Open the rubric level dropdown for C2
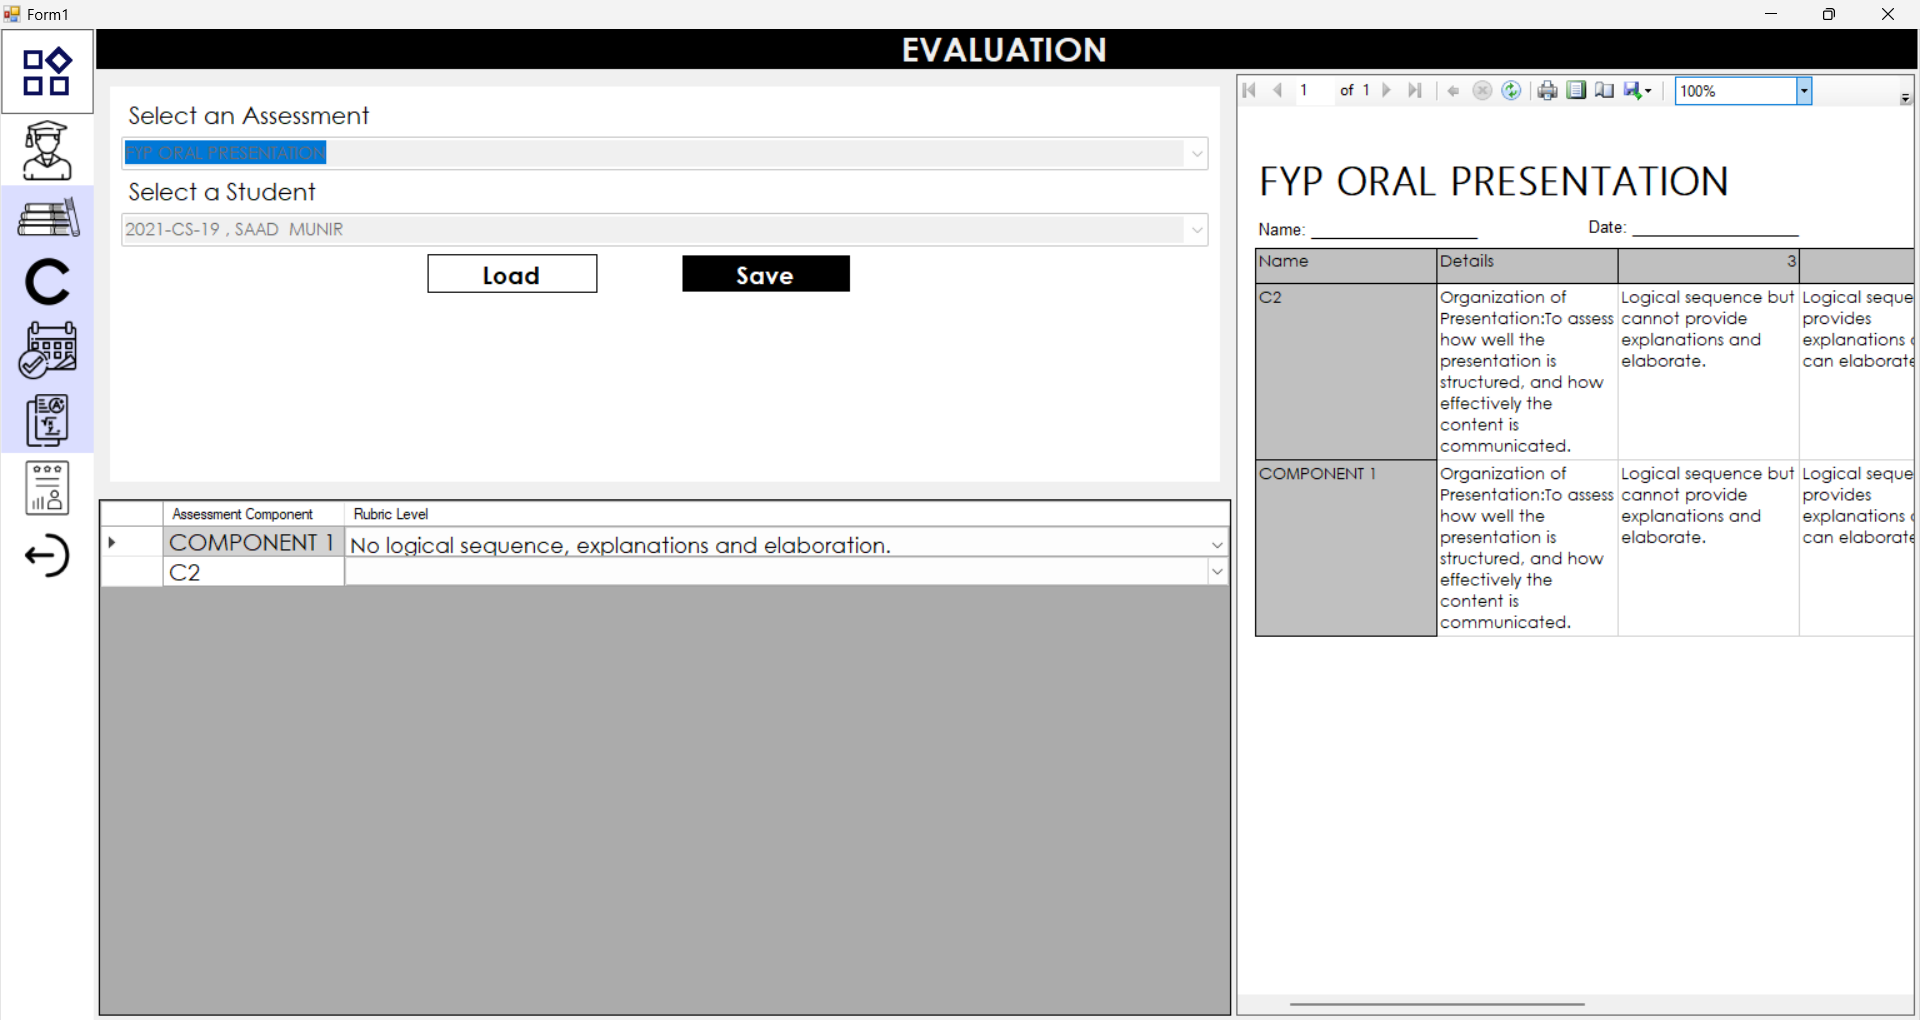This screenshot has width=1920, height=1020. pos(1216,572)
